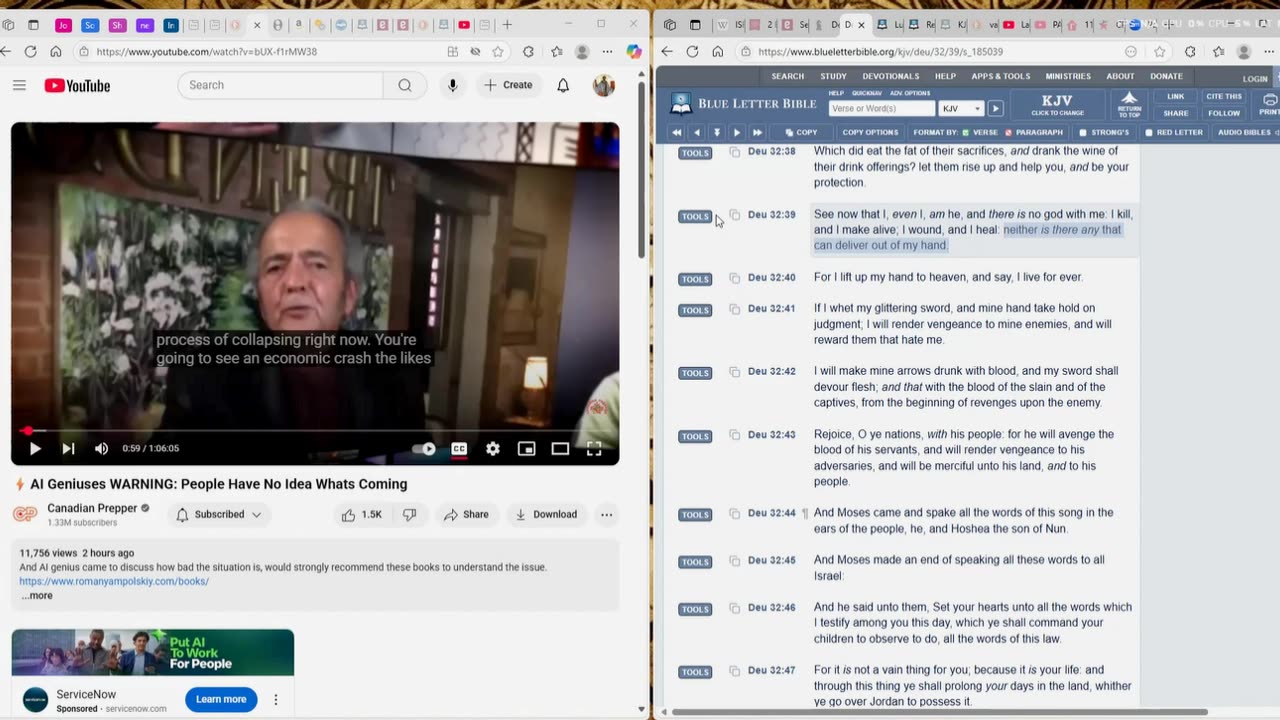Expand the Subscribed notification dropdown
1280x720 pixels.
pyautogui.click(x=219, y=515)
